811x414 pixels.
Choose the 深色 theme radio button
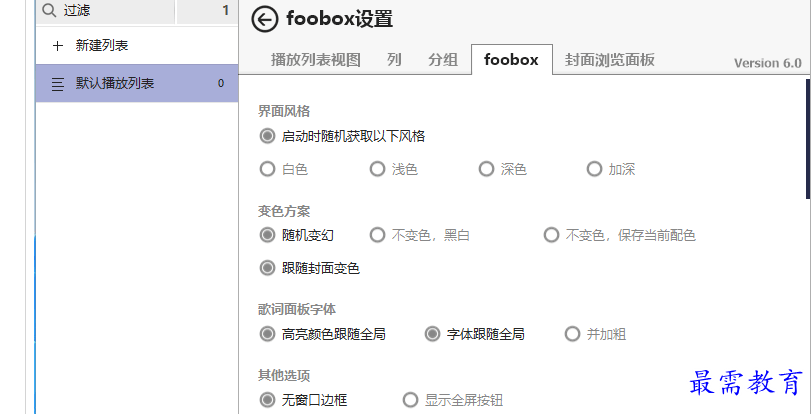coord(486,169)
